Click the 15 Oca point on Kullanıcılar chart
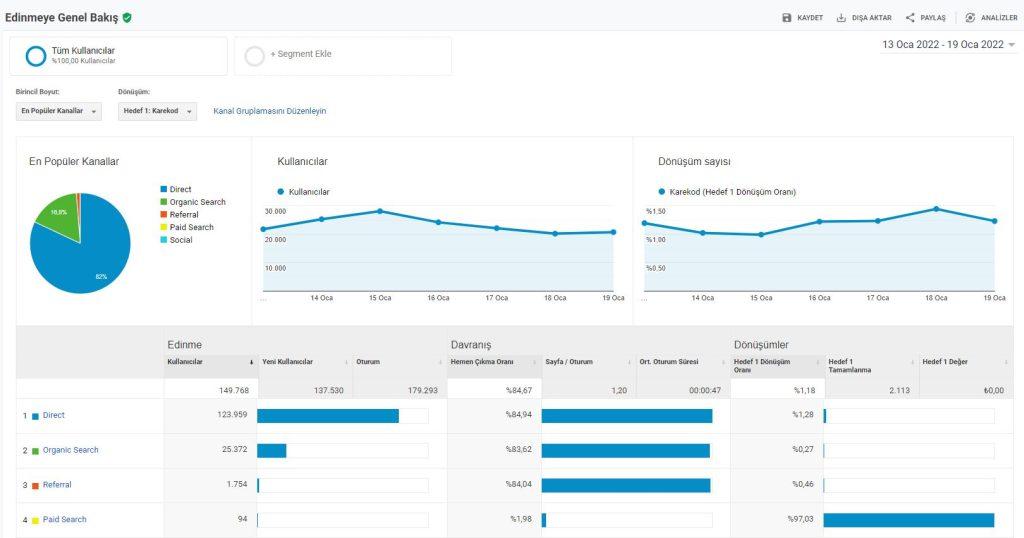1024x538 pixels. tap(380, 211)
